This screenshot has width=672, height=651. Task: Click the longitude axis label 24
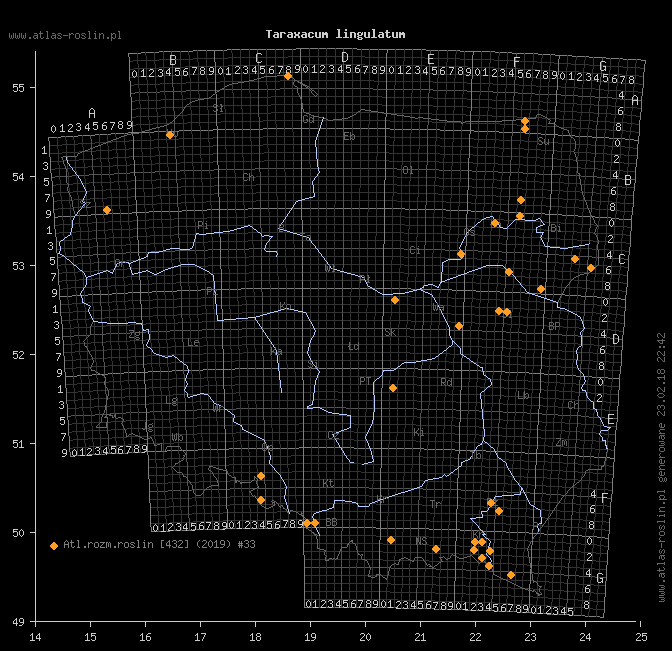(x=585, y=637)
